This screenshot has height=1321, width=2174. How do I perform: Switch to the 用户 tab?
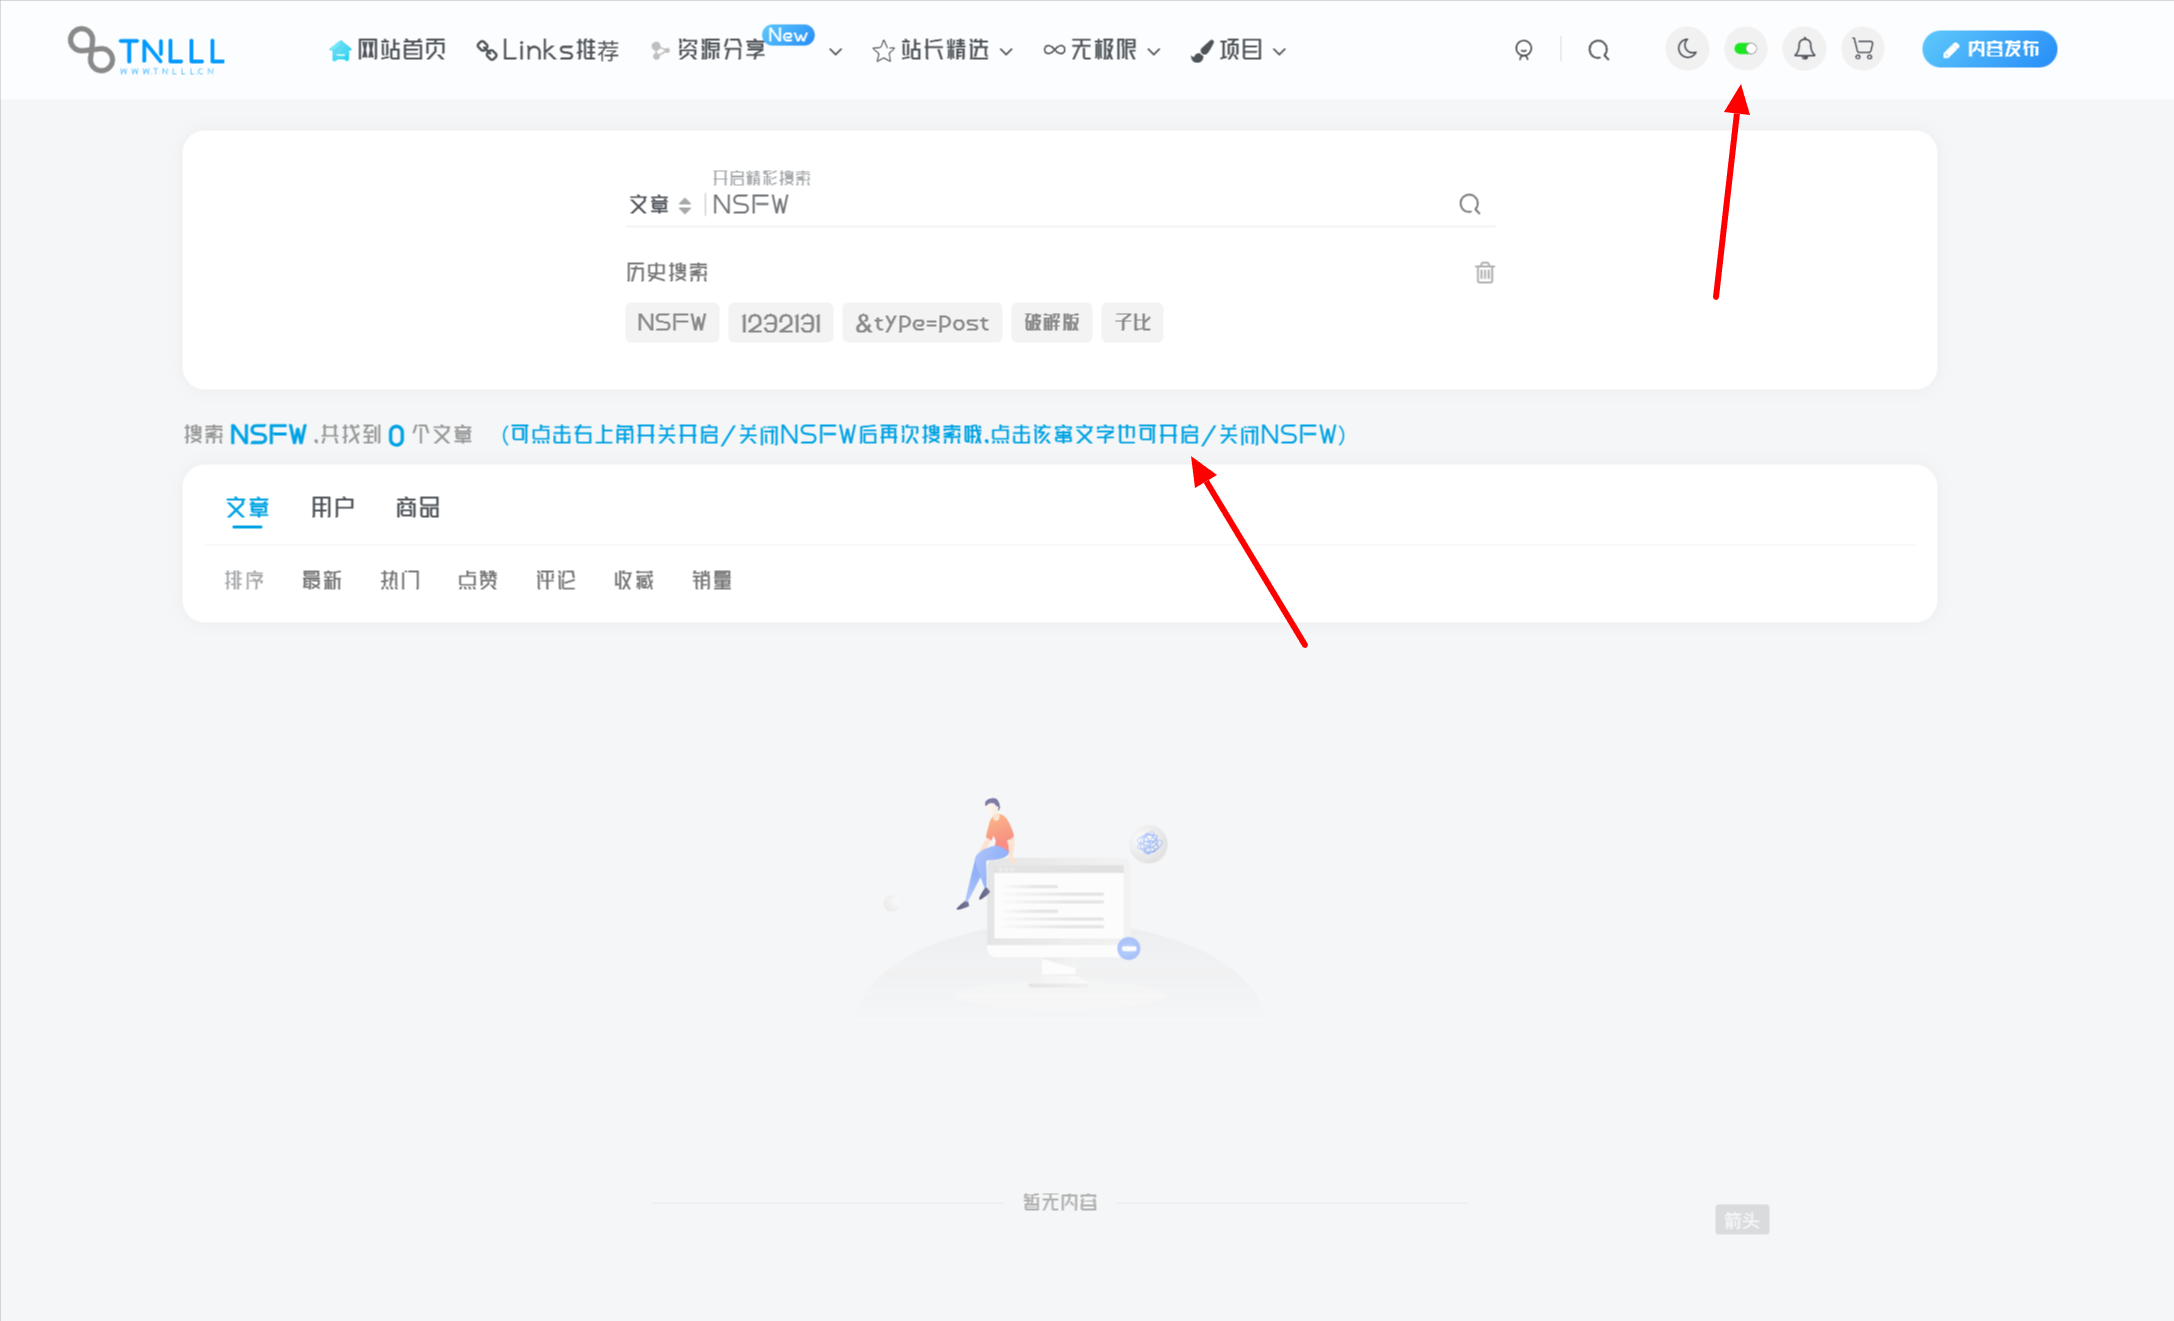[332, 508]
